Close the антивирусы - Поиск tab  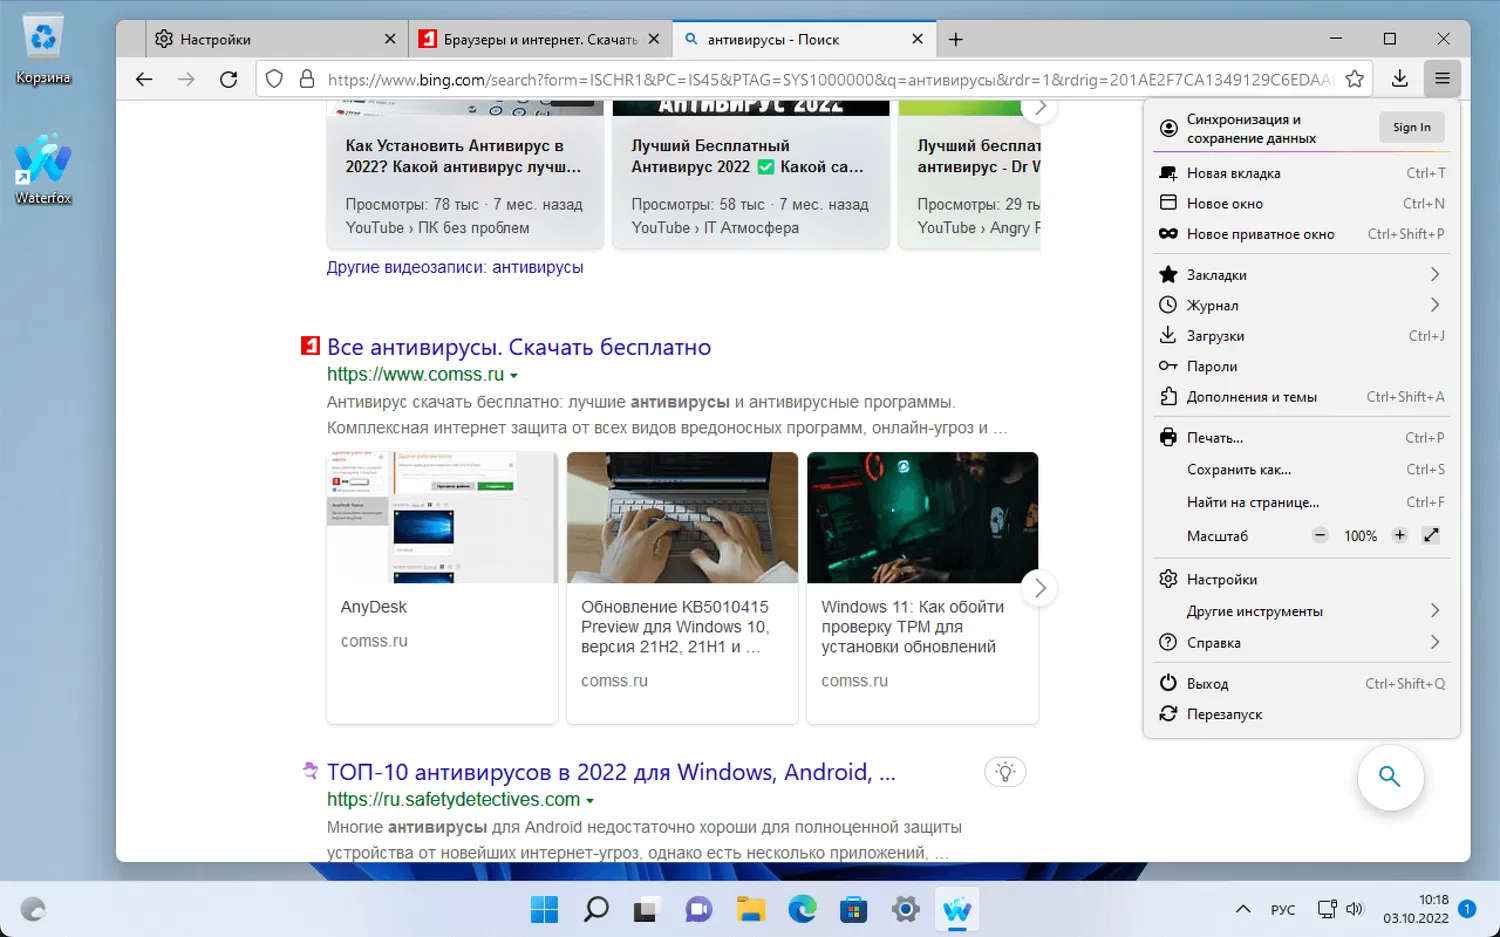[x=918, y=40]
